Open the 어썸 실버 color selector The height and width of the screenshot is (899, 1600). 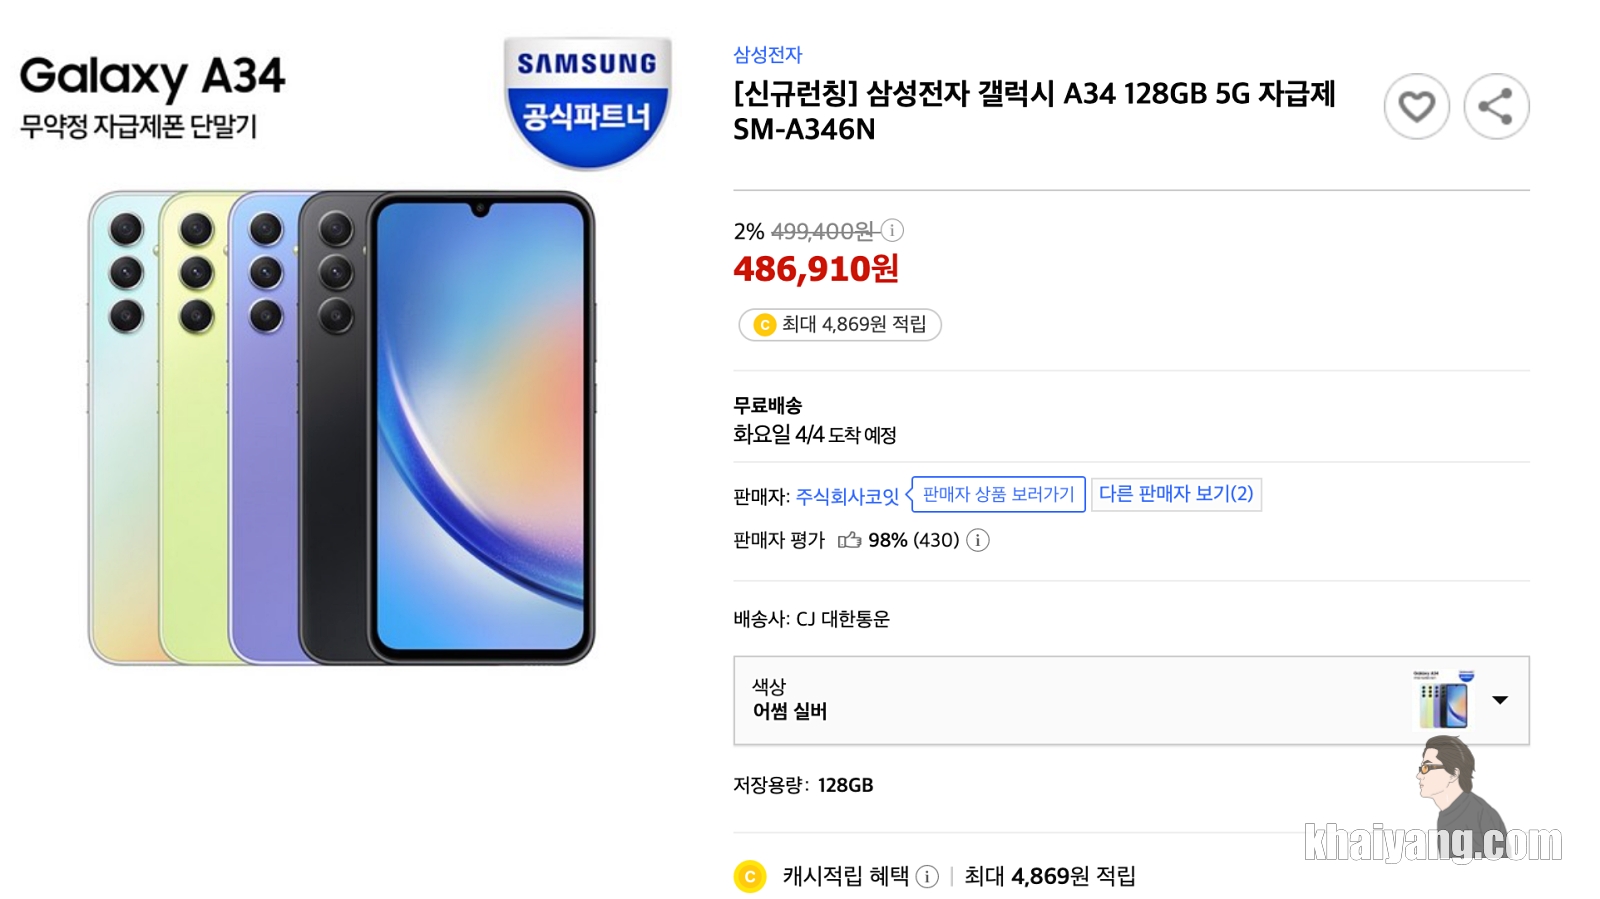pos(1131,700)
